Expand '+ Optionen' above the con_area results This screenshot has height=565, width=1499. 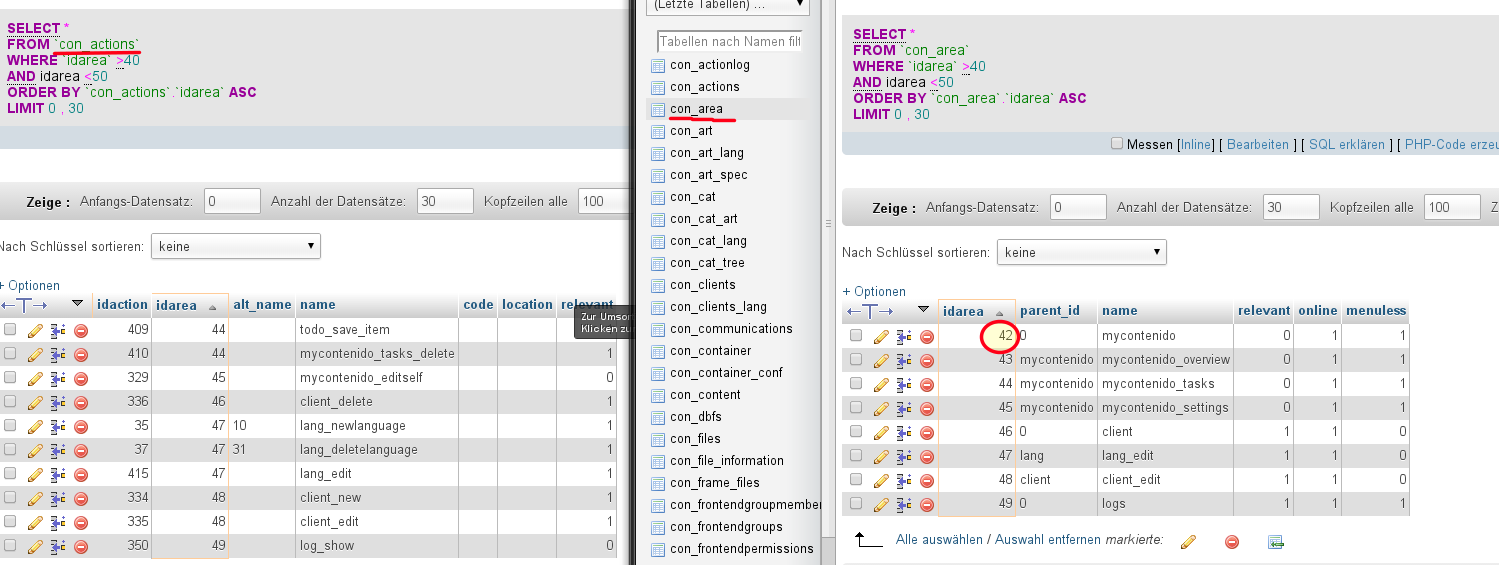874,291
